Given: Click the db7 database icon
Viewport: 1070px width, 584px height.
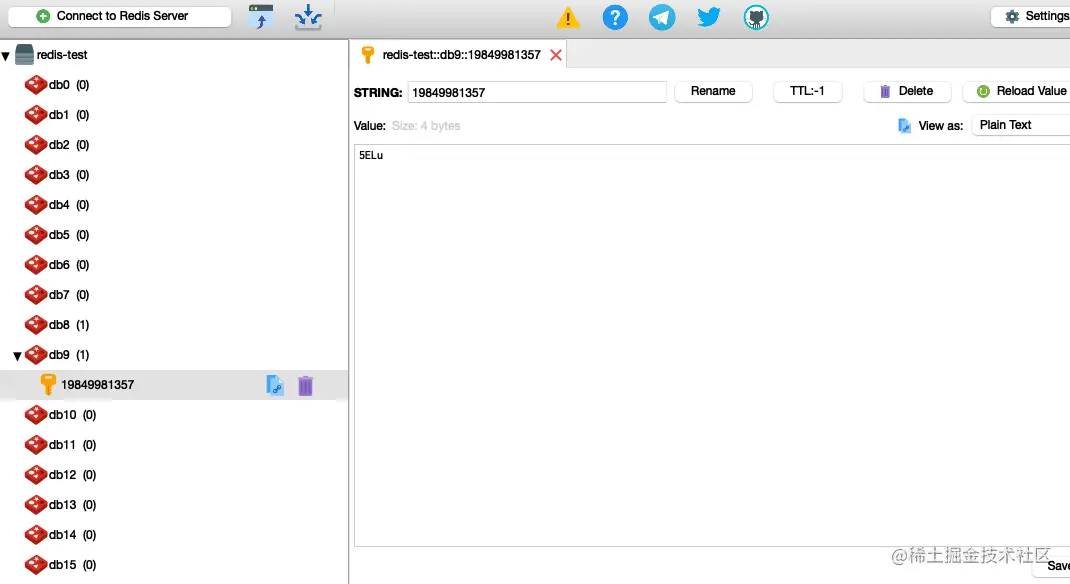Looking at the screenshot, I should tap(35, 295).
